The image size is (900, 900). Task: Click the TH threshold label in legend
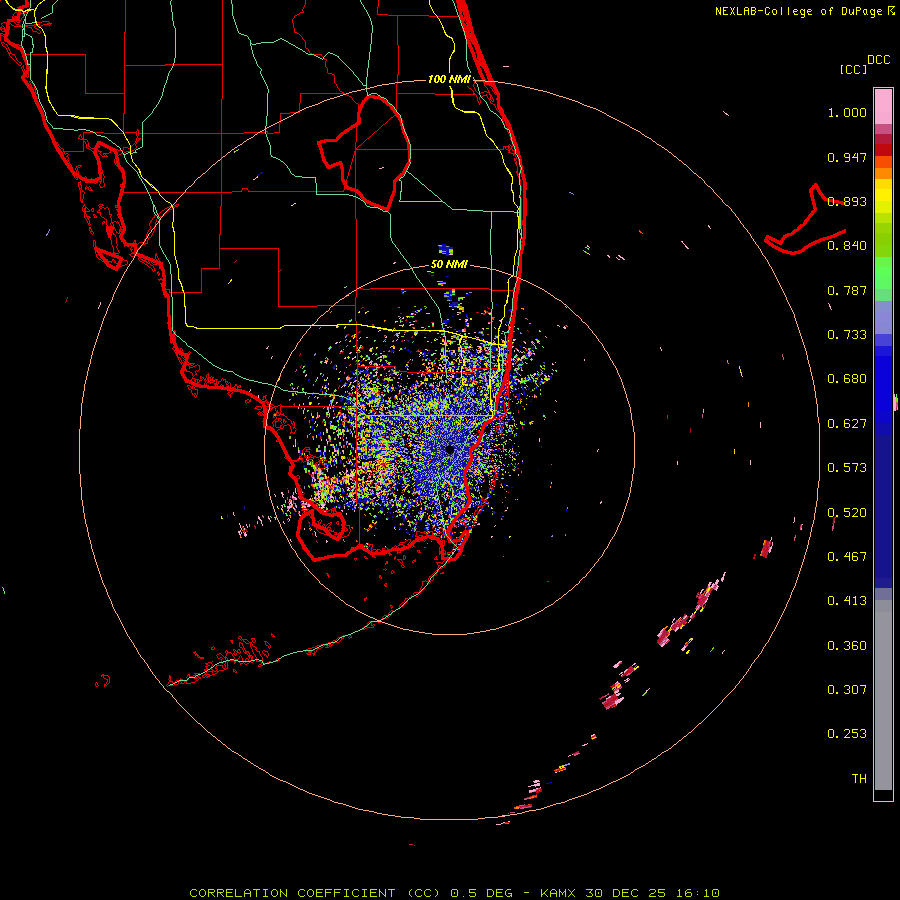tap(859, 779)
